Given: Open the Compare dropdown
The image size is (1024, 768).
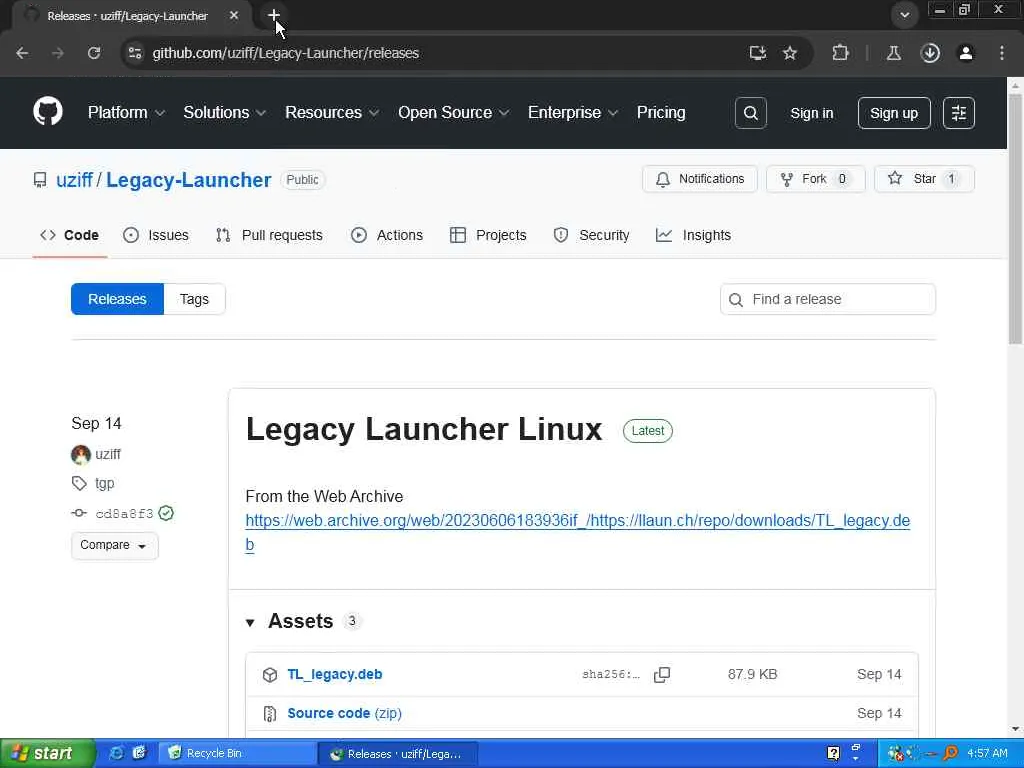Looking at the screenshot, I should [x=114, y=545].
